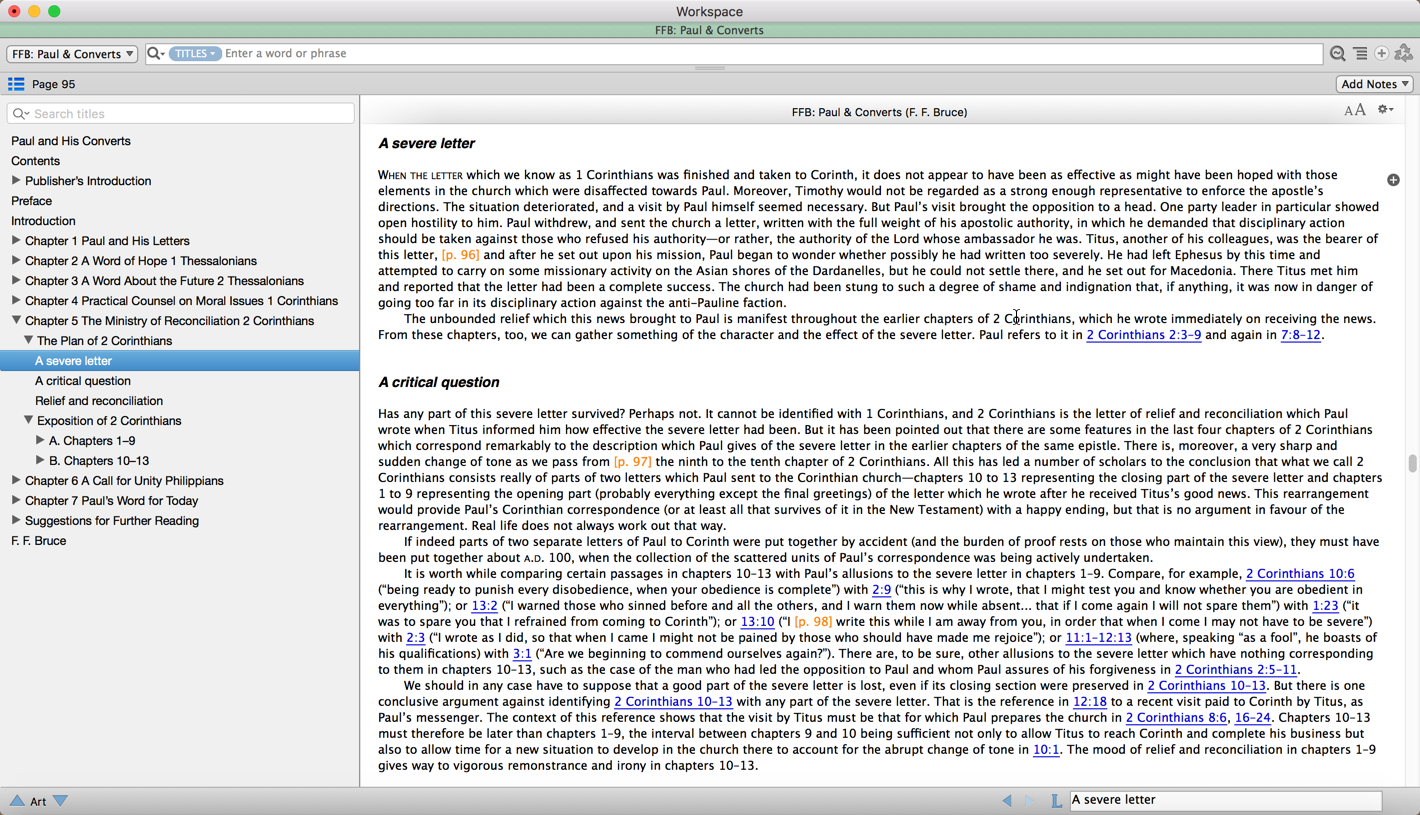Expand Chapter 7 Paul's Word for Today

[16, 501]
